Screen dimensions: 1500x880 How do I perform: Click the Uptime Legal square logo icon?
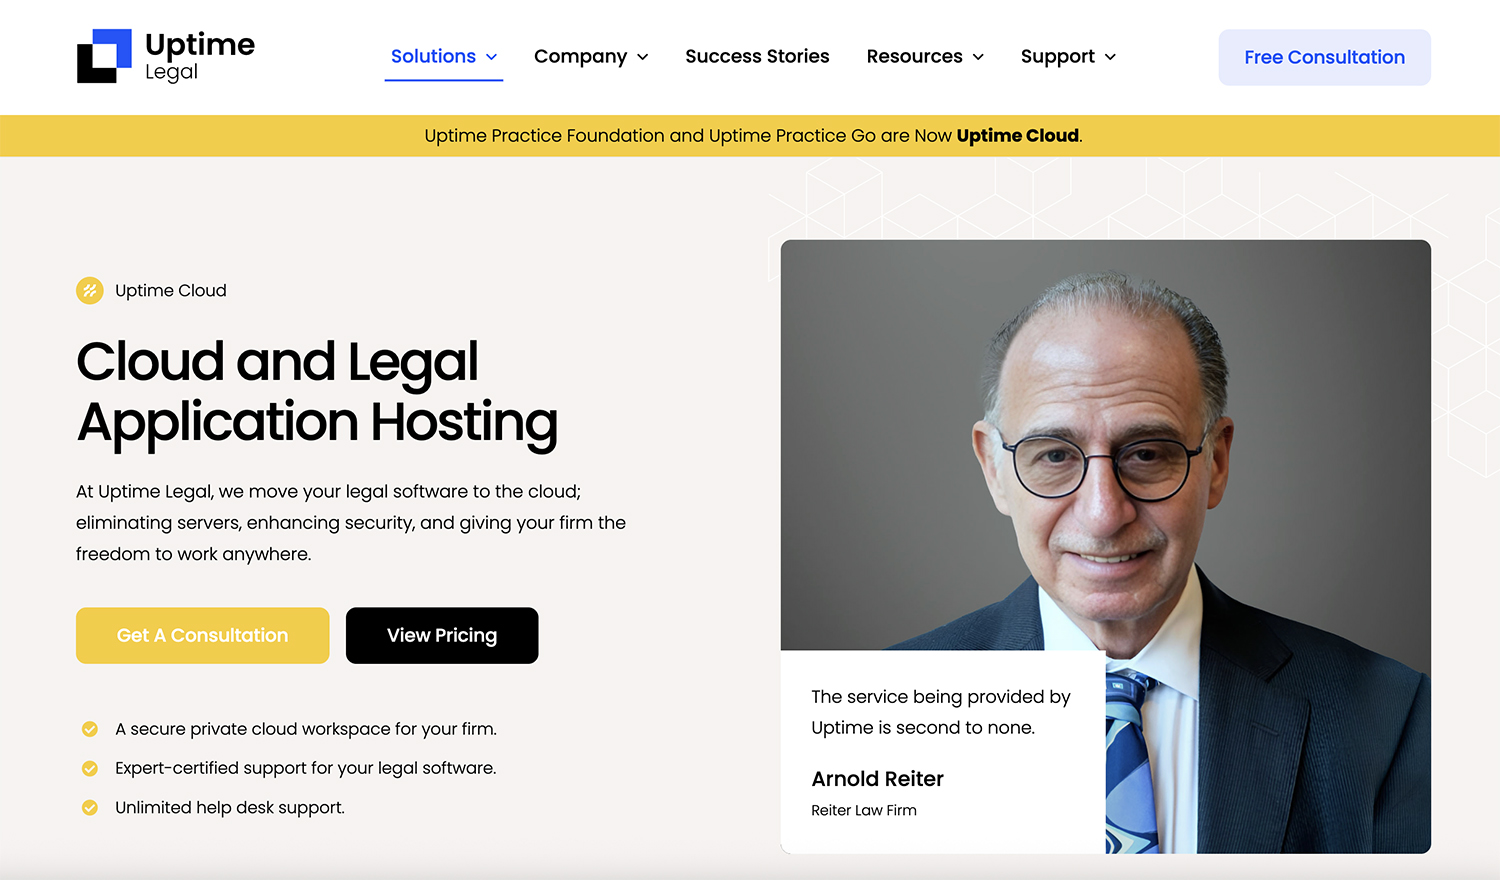pyautogui.click(x=104, y=56)
